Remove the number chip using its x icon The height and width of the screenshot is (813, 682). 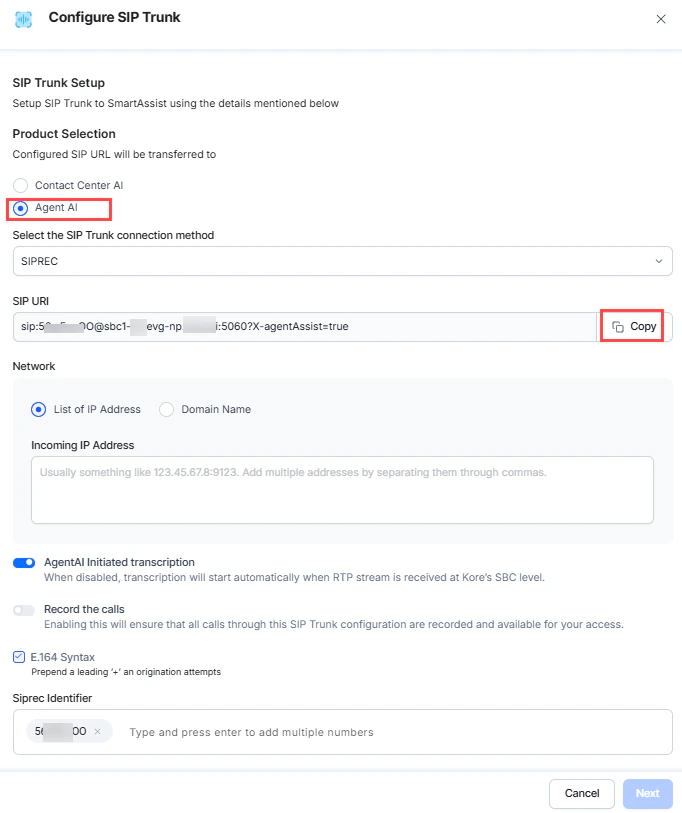tap(96, 731)
